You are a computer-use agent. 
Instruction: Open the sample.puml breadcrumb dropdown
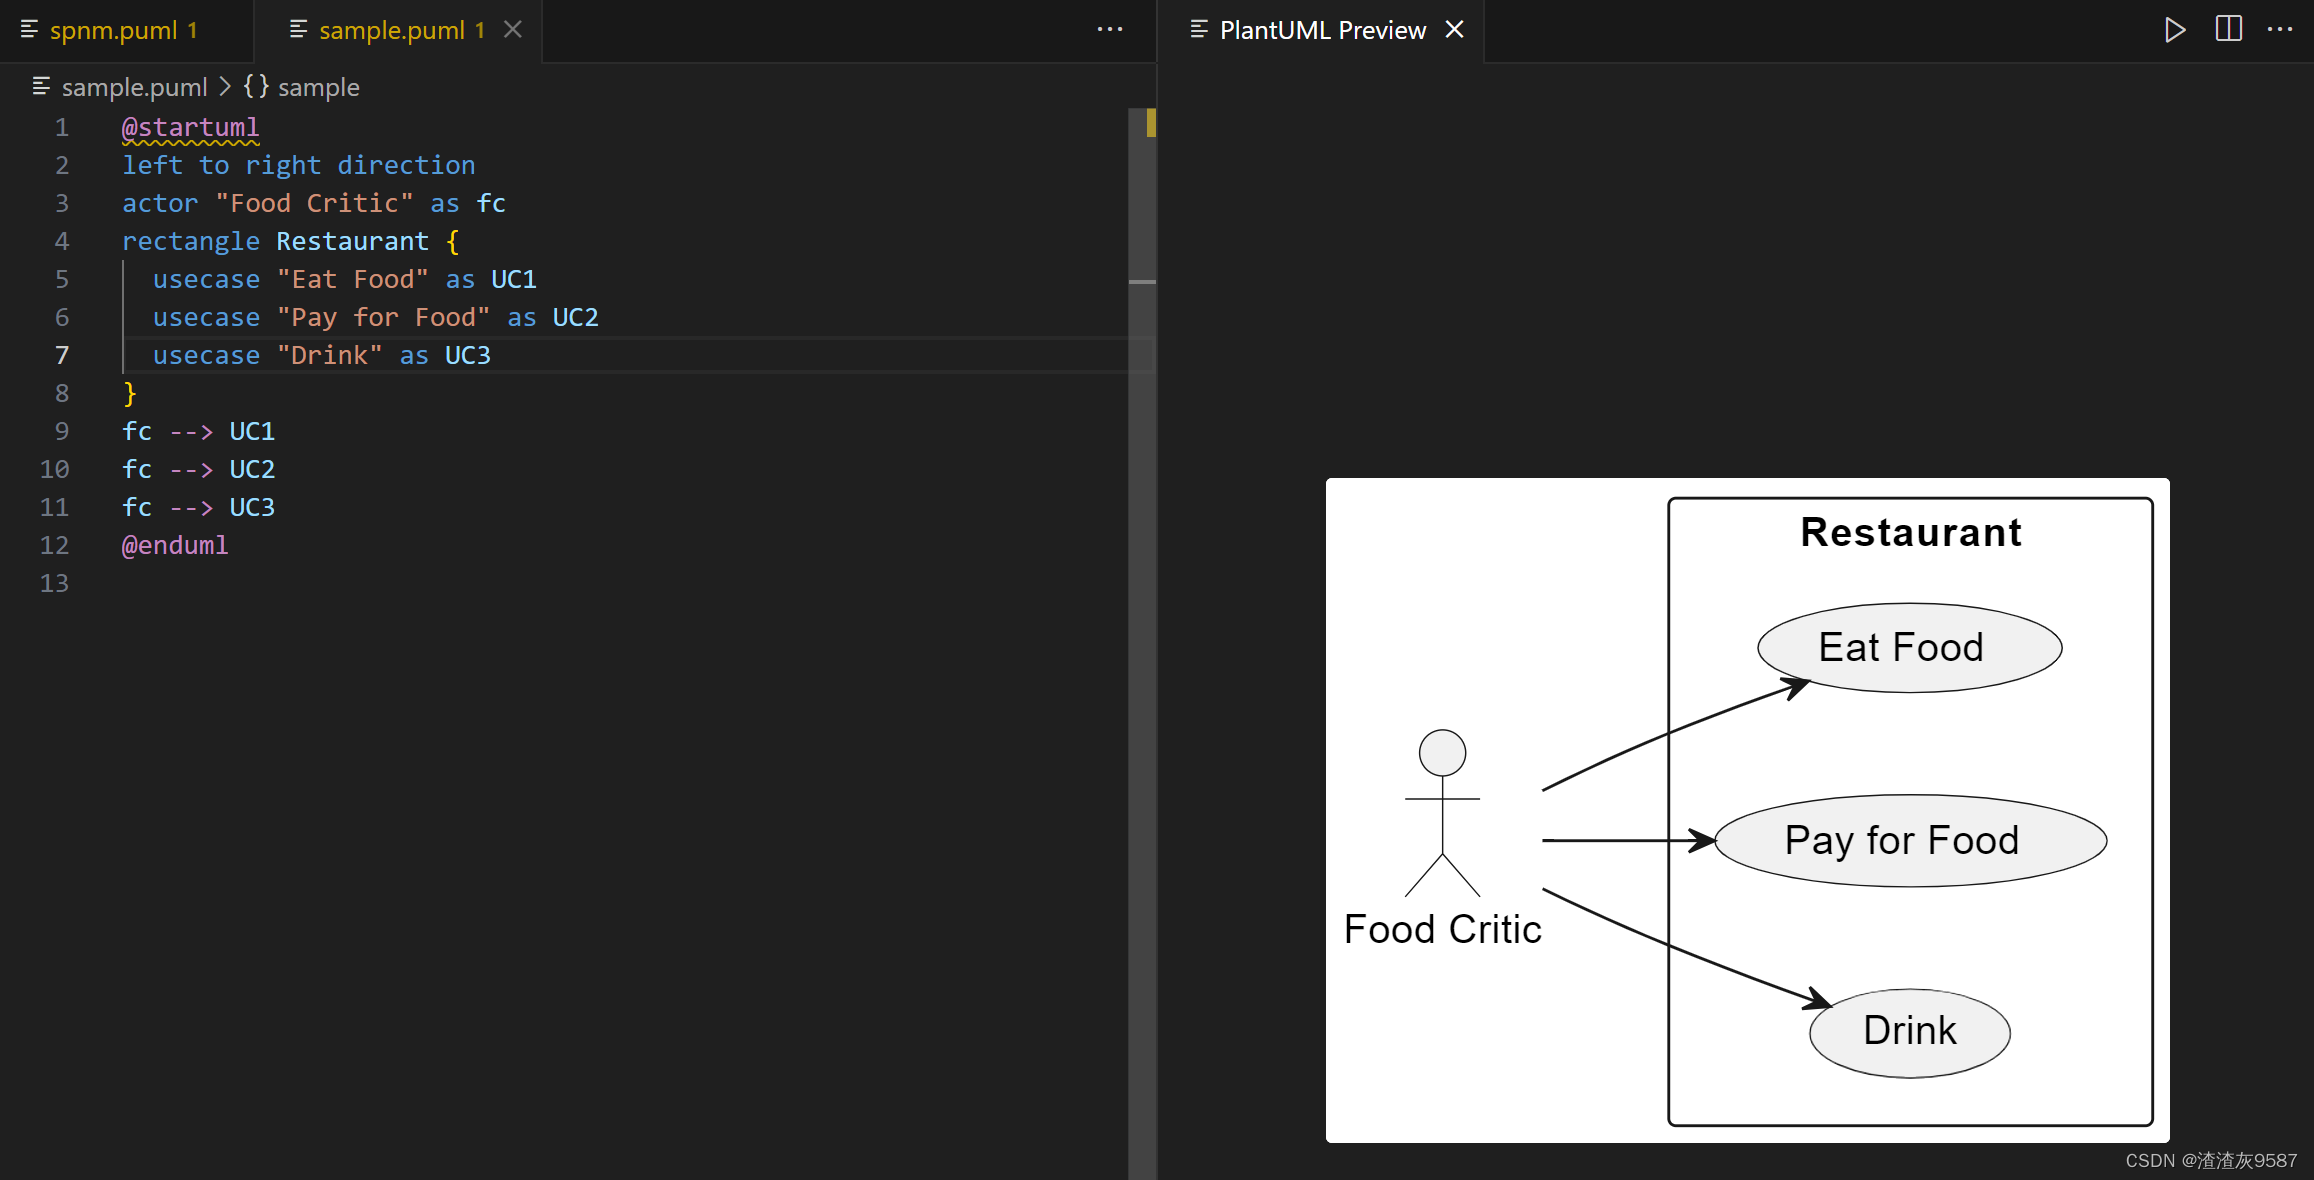[x=120, y=87]
